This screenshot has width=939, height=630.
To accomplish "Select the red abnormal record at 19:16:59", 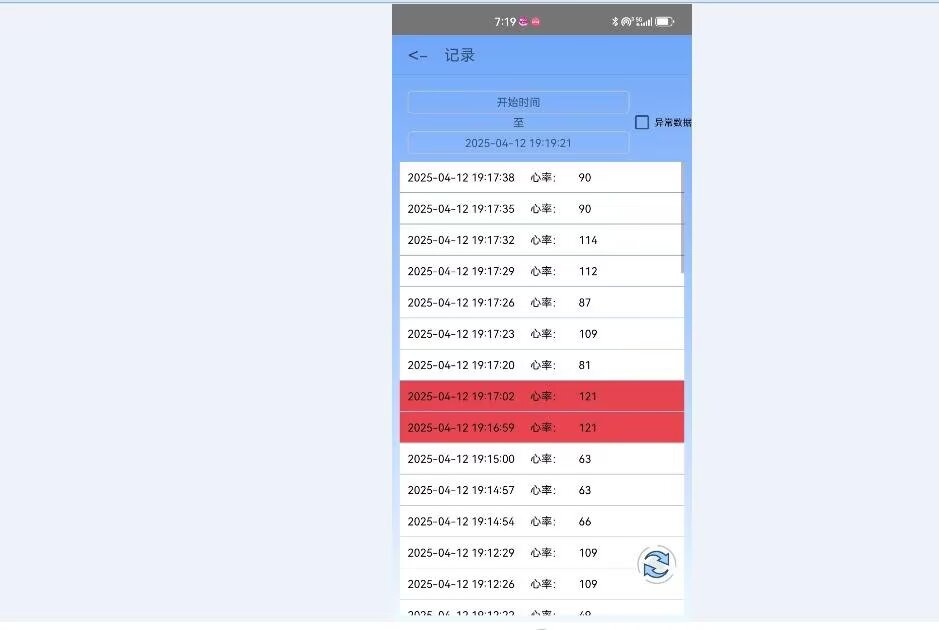I will (x=541, y=428).
